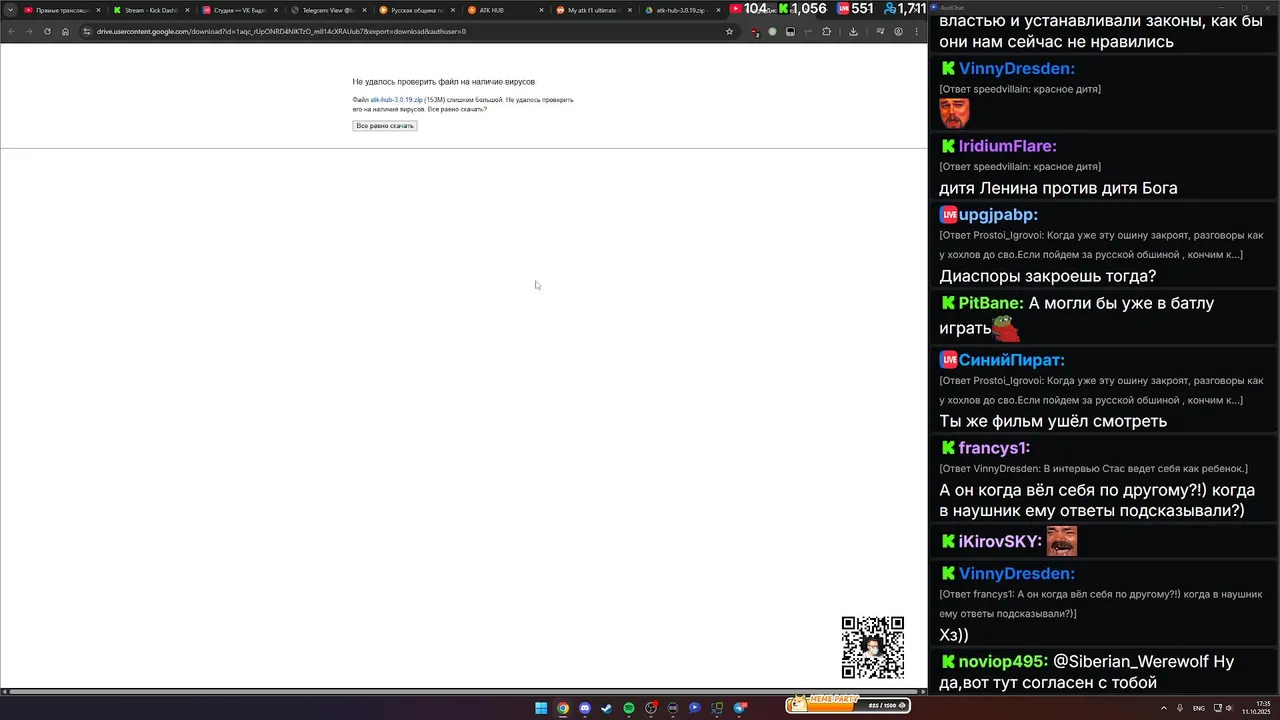Viewport: 1280px width, 720px height.
Task: Open Steam from the taskbar
Action: click(606, 708)
